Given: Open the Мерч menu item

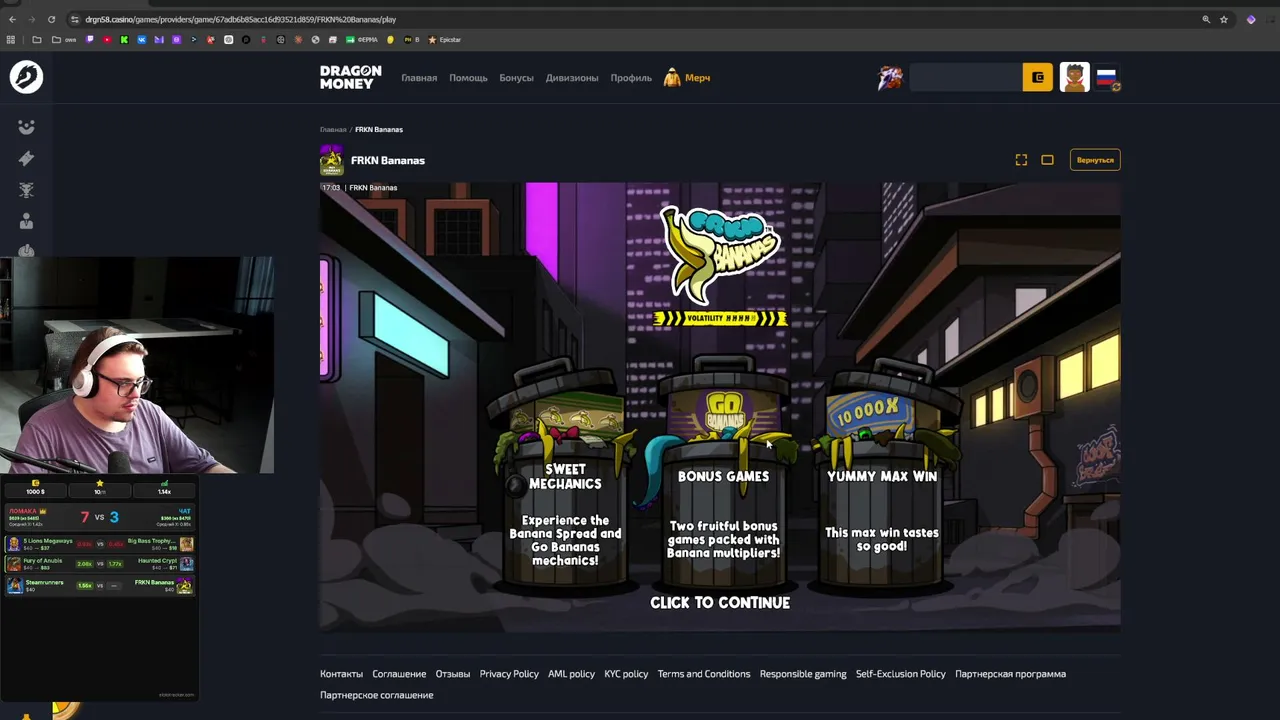Looking at the screenshot, I should point(688,78).
